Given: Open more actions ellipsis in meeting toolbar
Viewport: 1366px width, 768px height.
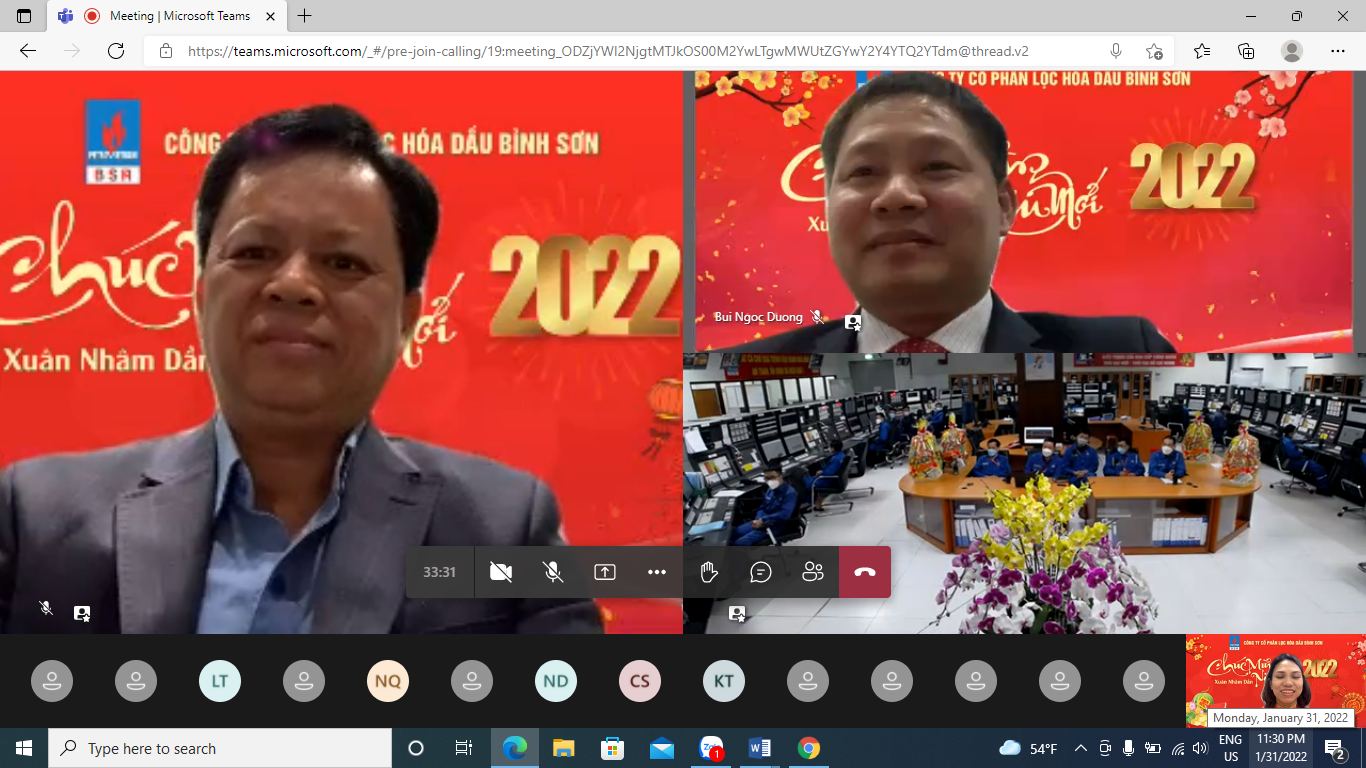Looking at the screenshot, I should [x=657, y=572].
